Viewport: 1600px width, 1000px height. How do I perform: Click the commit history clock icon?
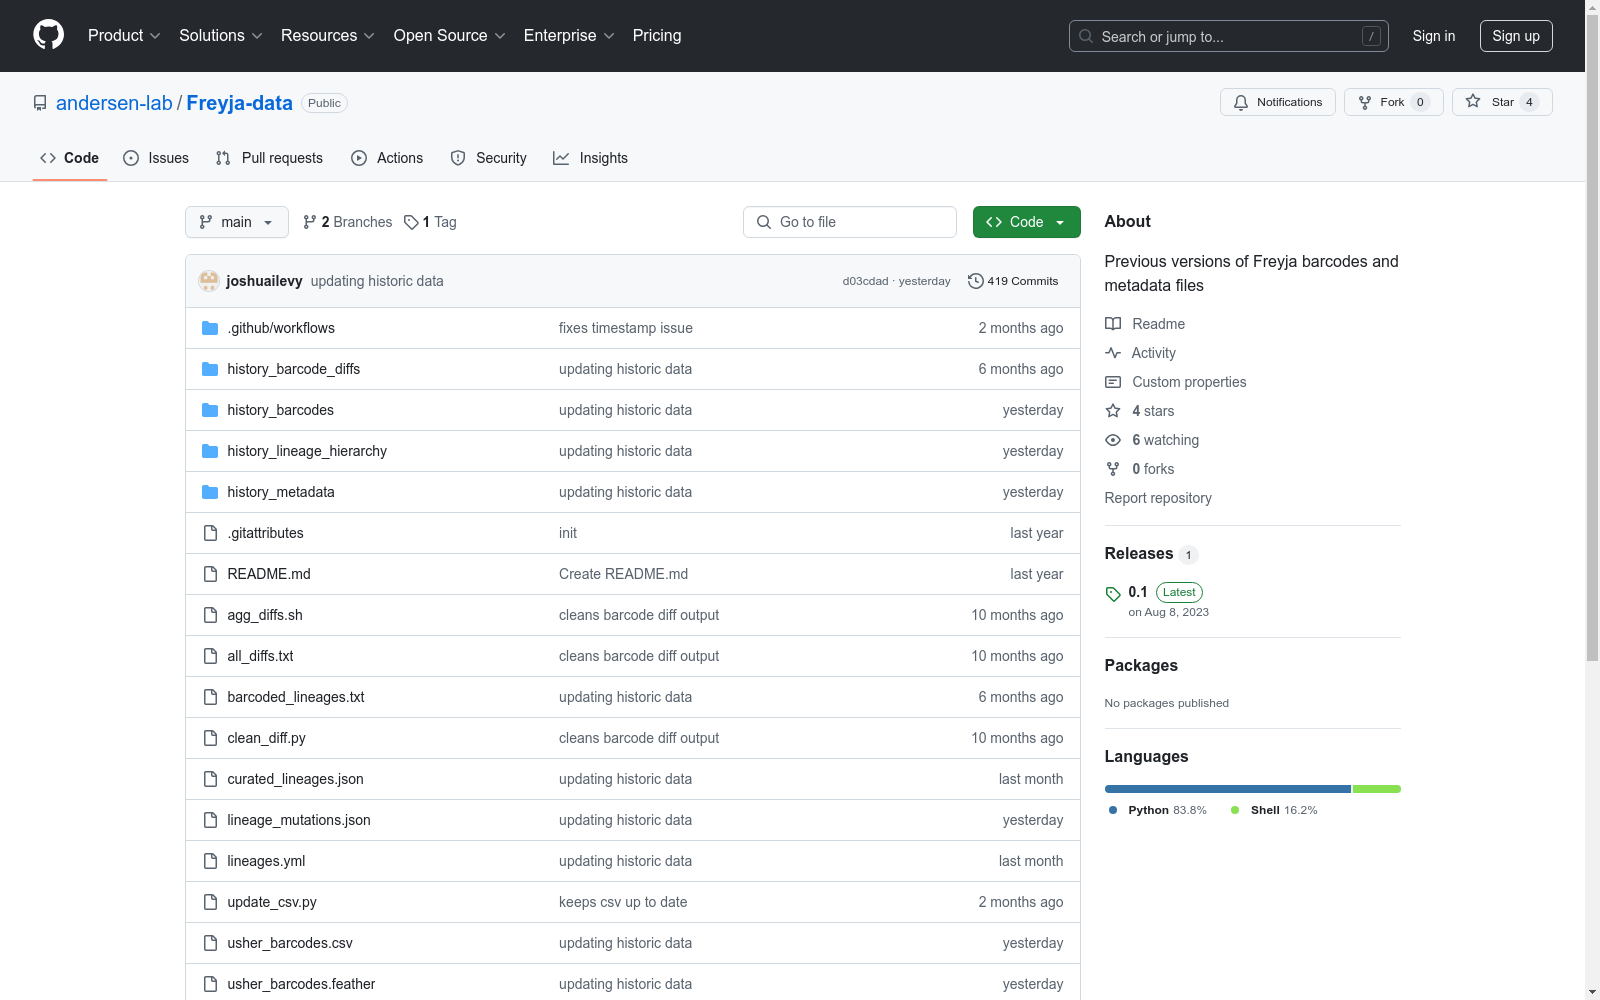(976, 281)
